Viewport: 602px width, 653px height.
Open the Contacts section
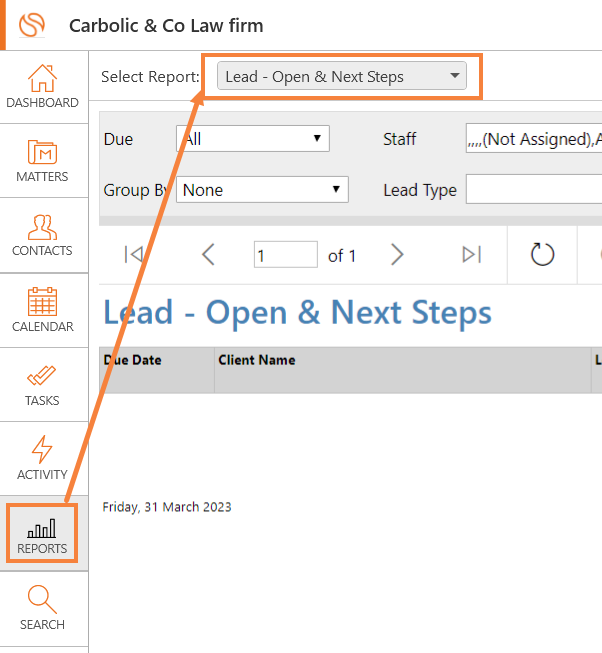[42, 236]
